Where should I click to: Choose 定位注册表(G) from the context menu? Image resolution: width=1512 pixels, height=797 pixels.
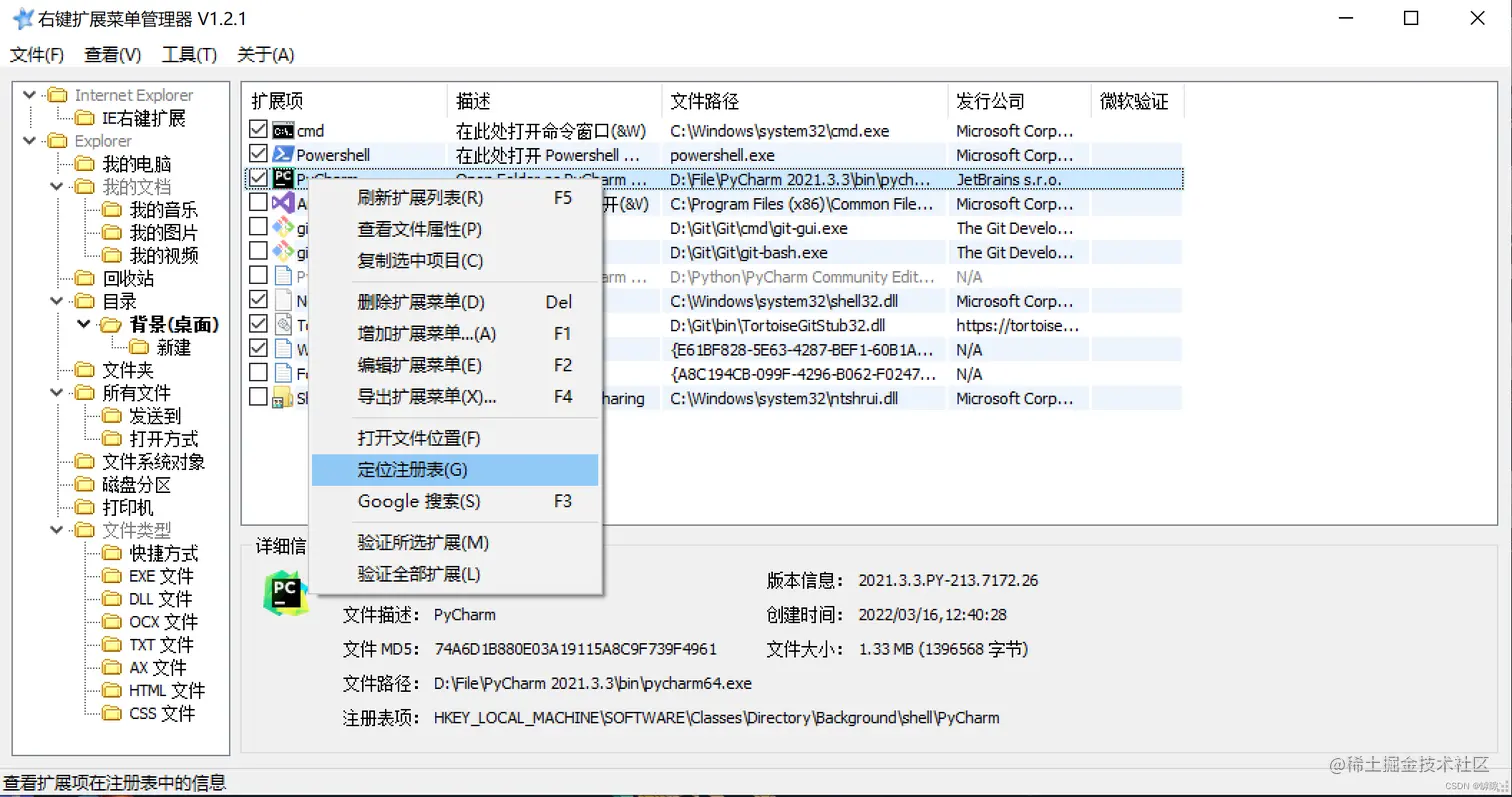click(x=455, y=470)
